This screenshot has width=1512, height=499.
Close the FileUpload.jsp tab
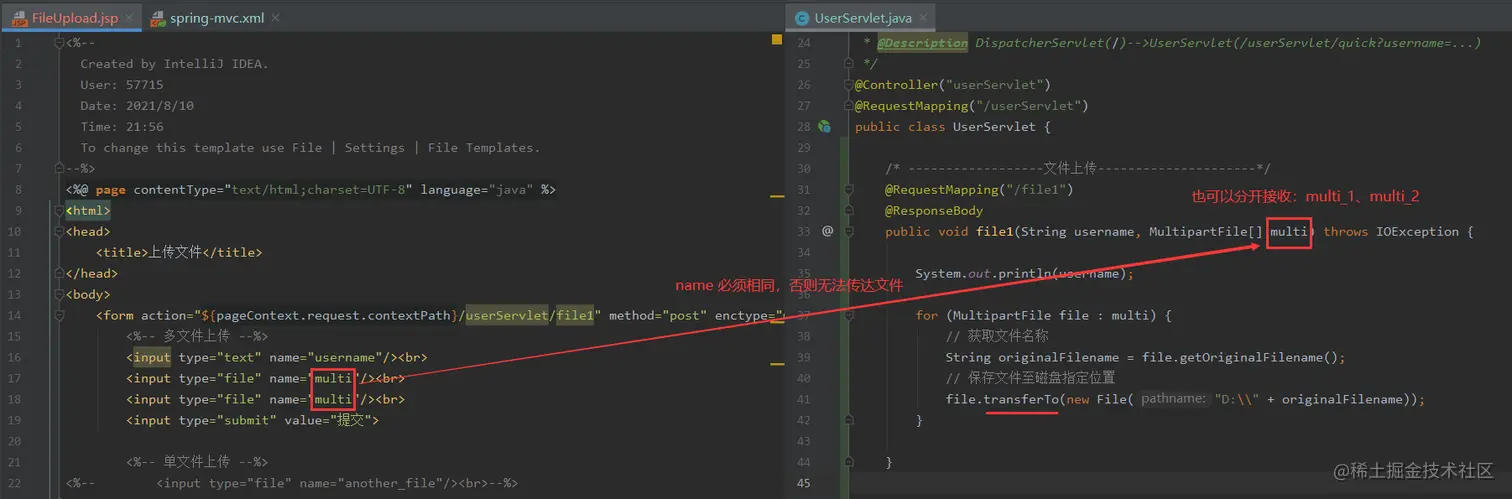point(131,18)
